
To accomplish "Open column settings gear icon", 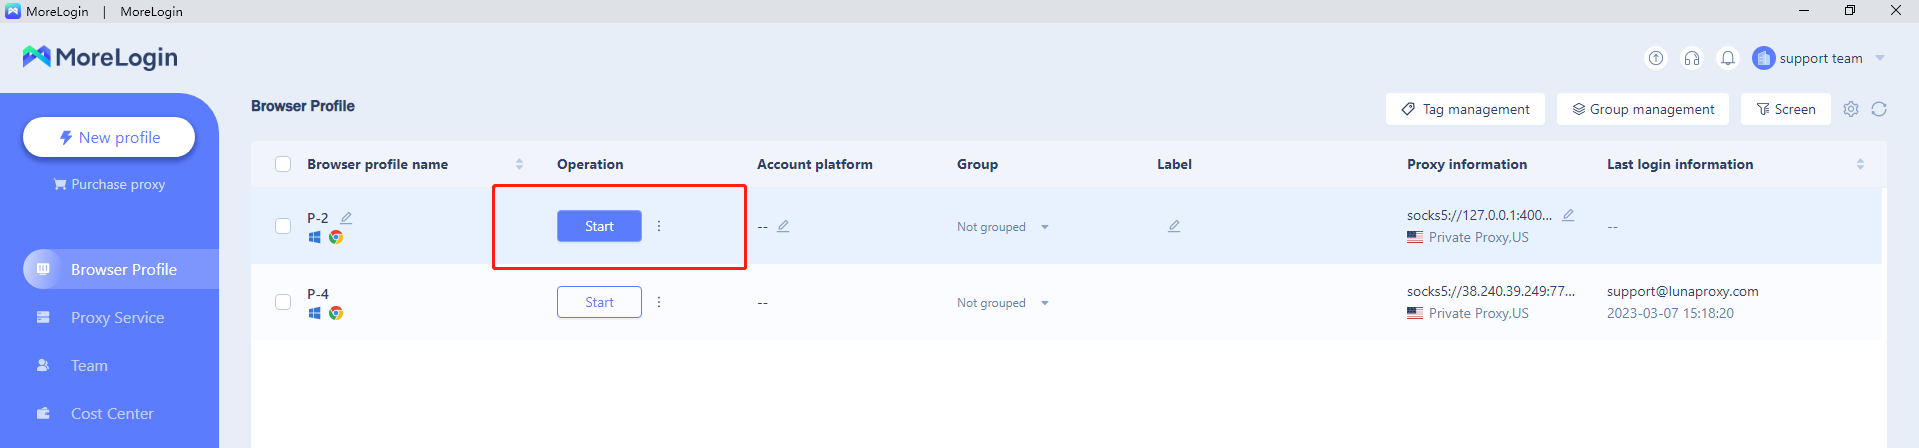I will click(x=1851, y=109).
